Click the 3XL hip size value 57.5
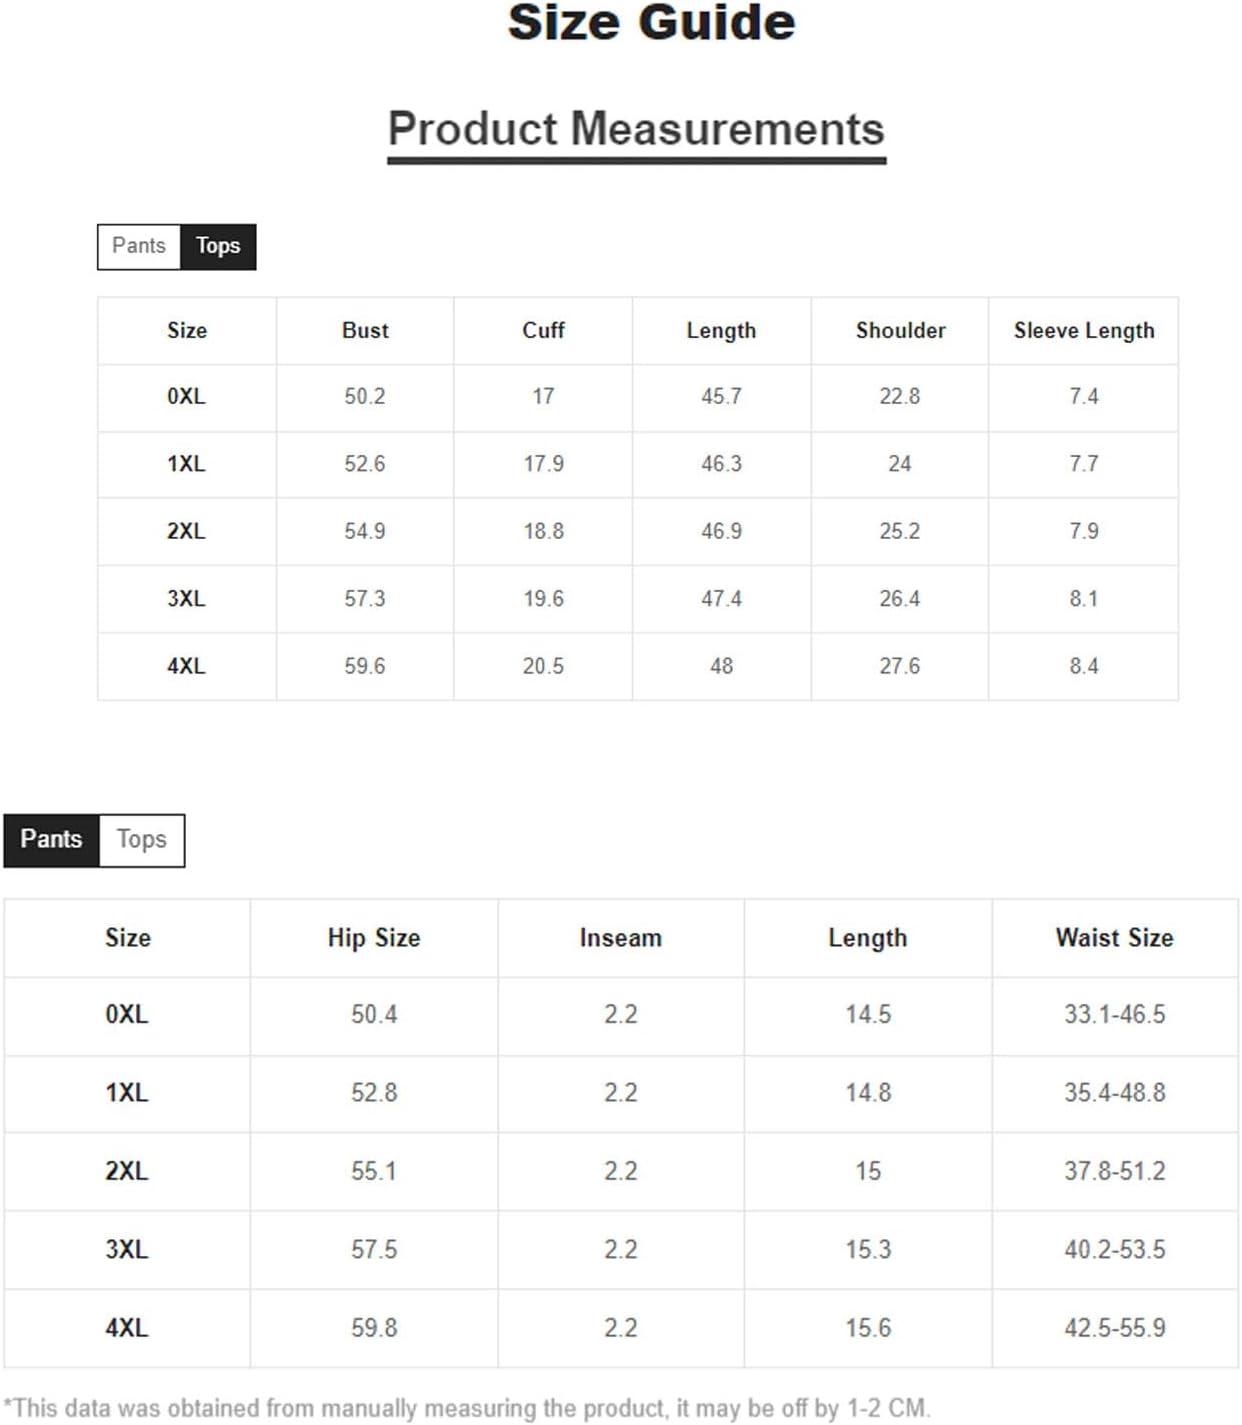Image resolution: width=1242 pixels, height=1425 pixels. coord(374,1250)
